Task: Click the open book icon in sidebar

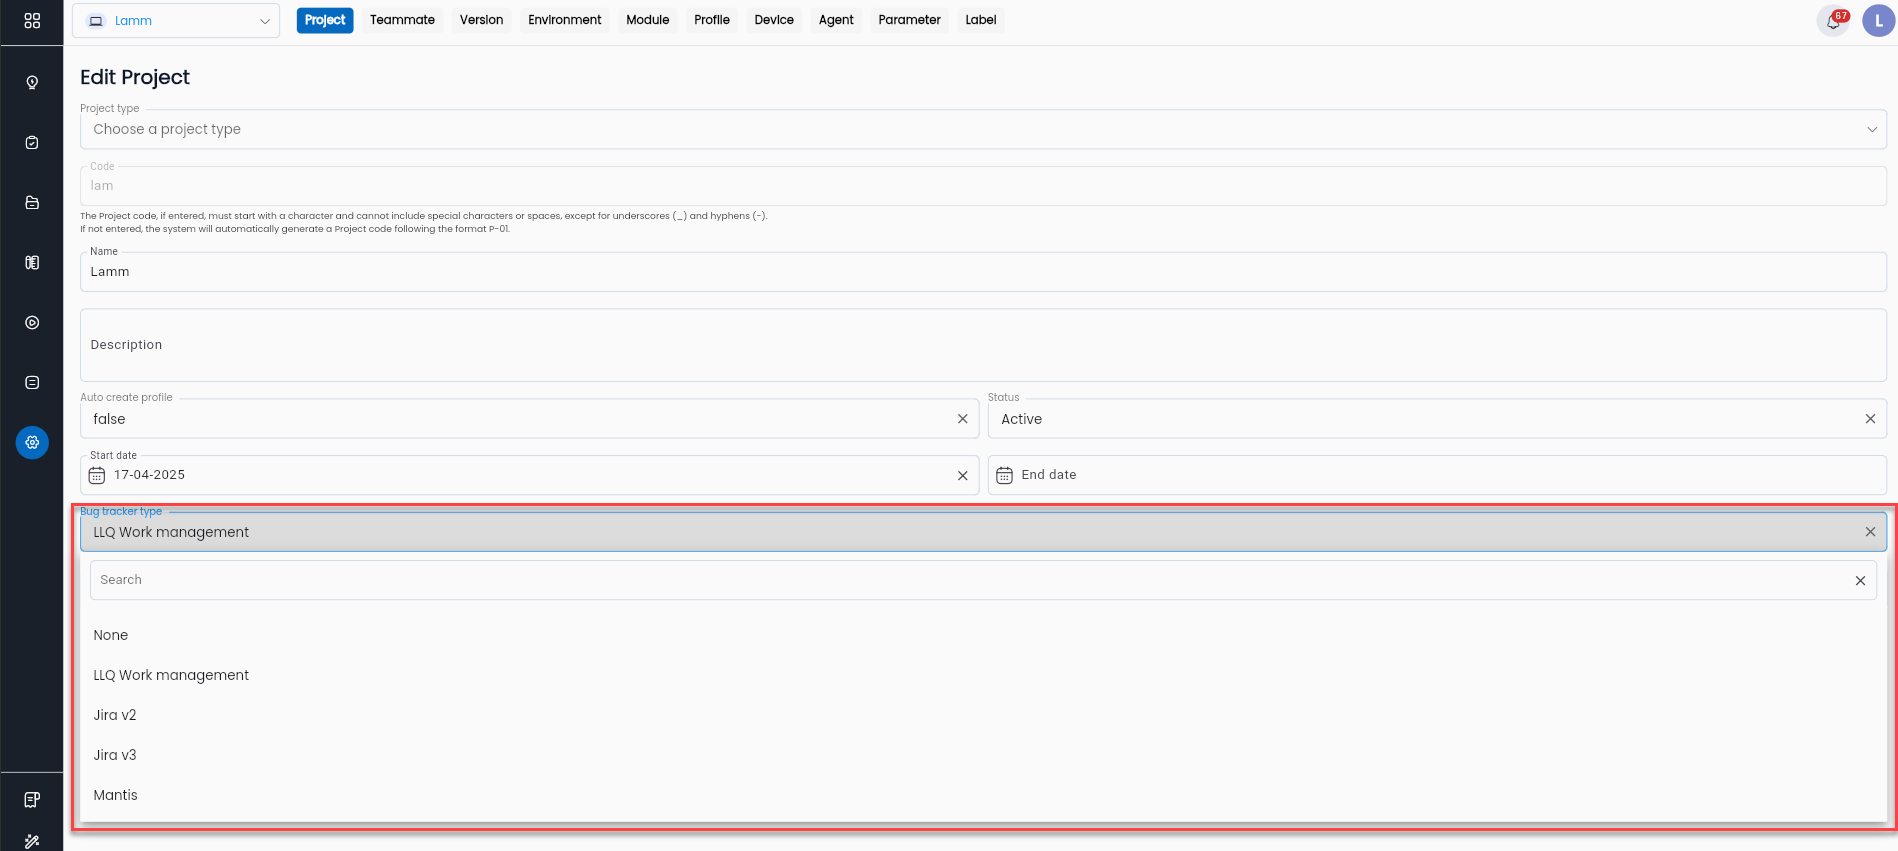Action: (x=32, y=262)
